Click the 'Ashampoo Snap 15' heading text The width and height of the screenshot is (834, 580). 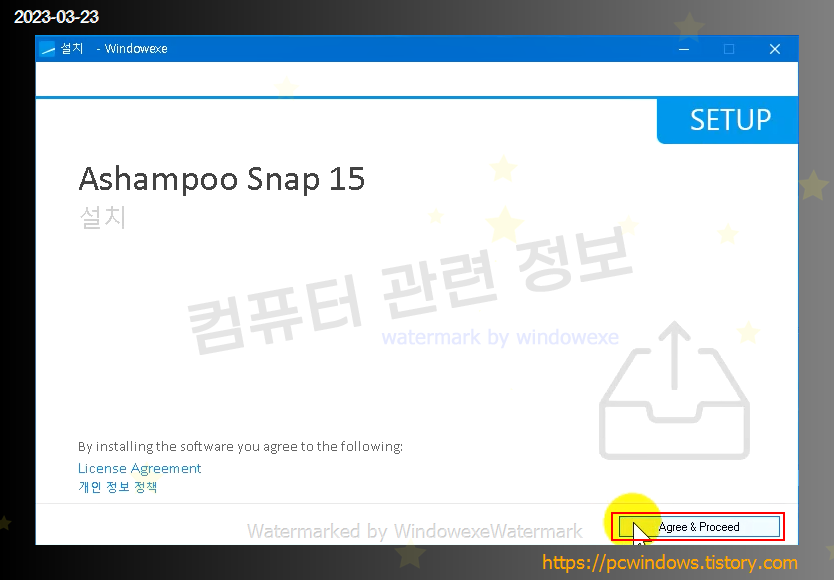tap(222, 179)
